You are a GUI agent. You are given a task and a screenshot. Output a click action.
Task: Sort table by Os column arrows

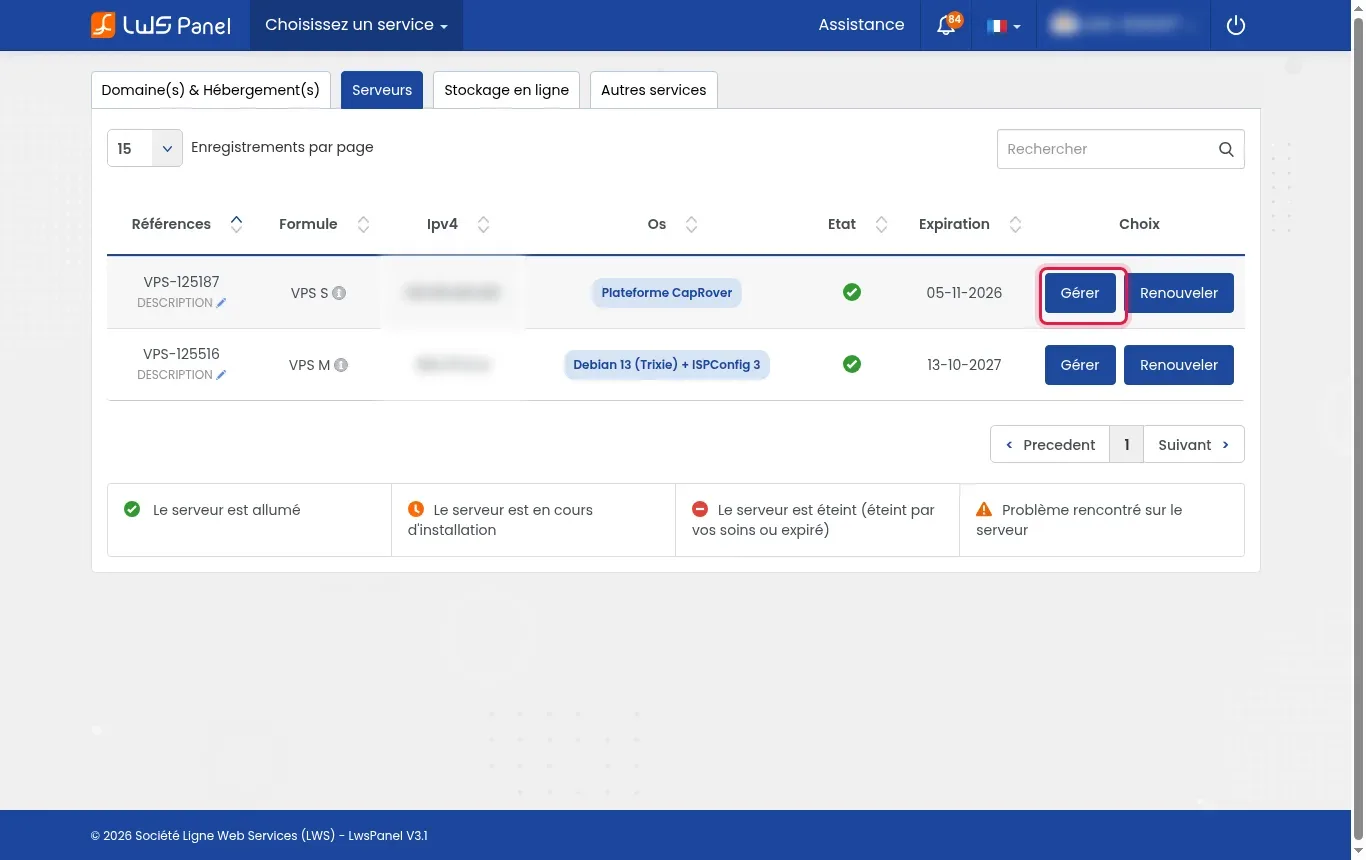691,224
